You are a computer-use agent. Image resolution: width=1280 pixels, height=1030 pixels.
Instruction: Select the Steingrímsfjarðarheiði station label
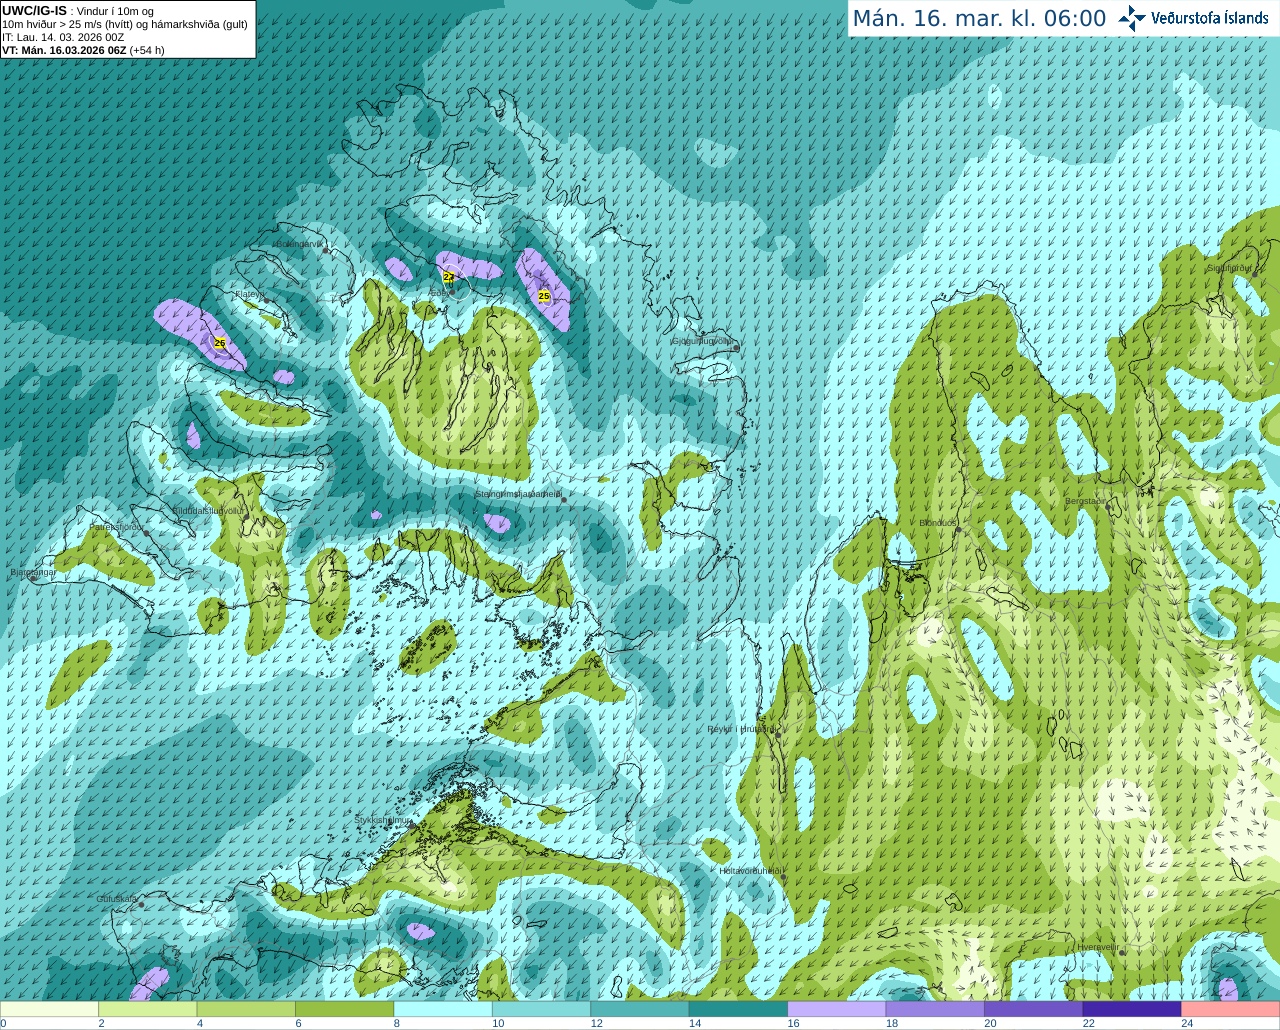pos(517,494)
